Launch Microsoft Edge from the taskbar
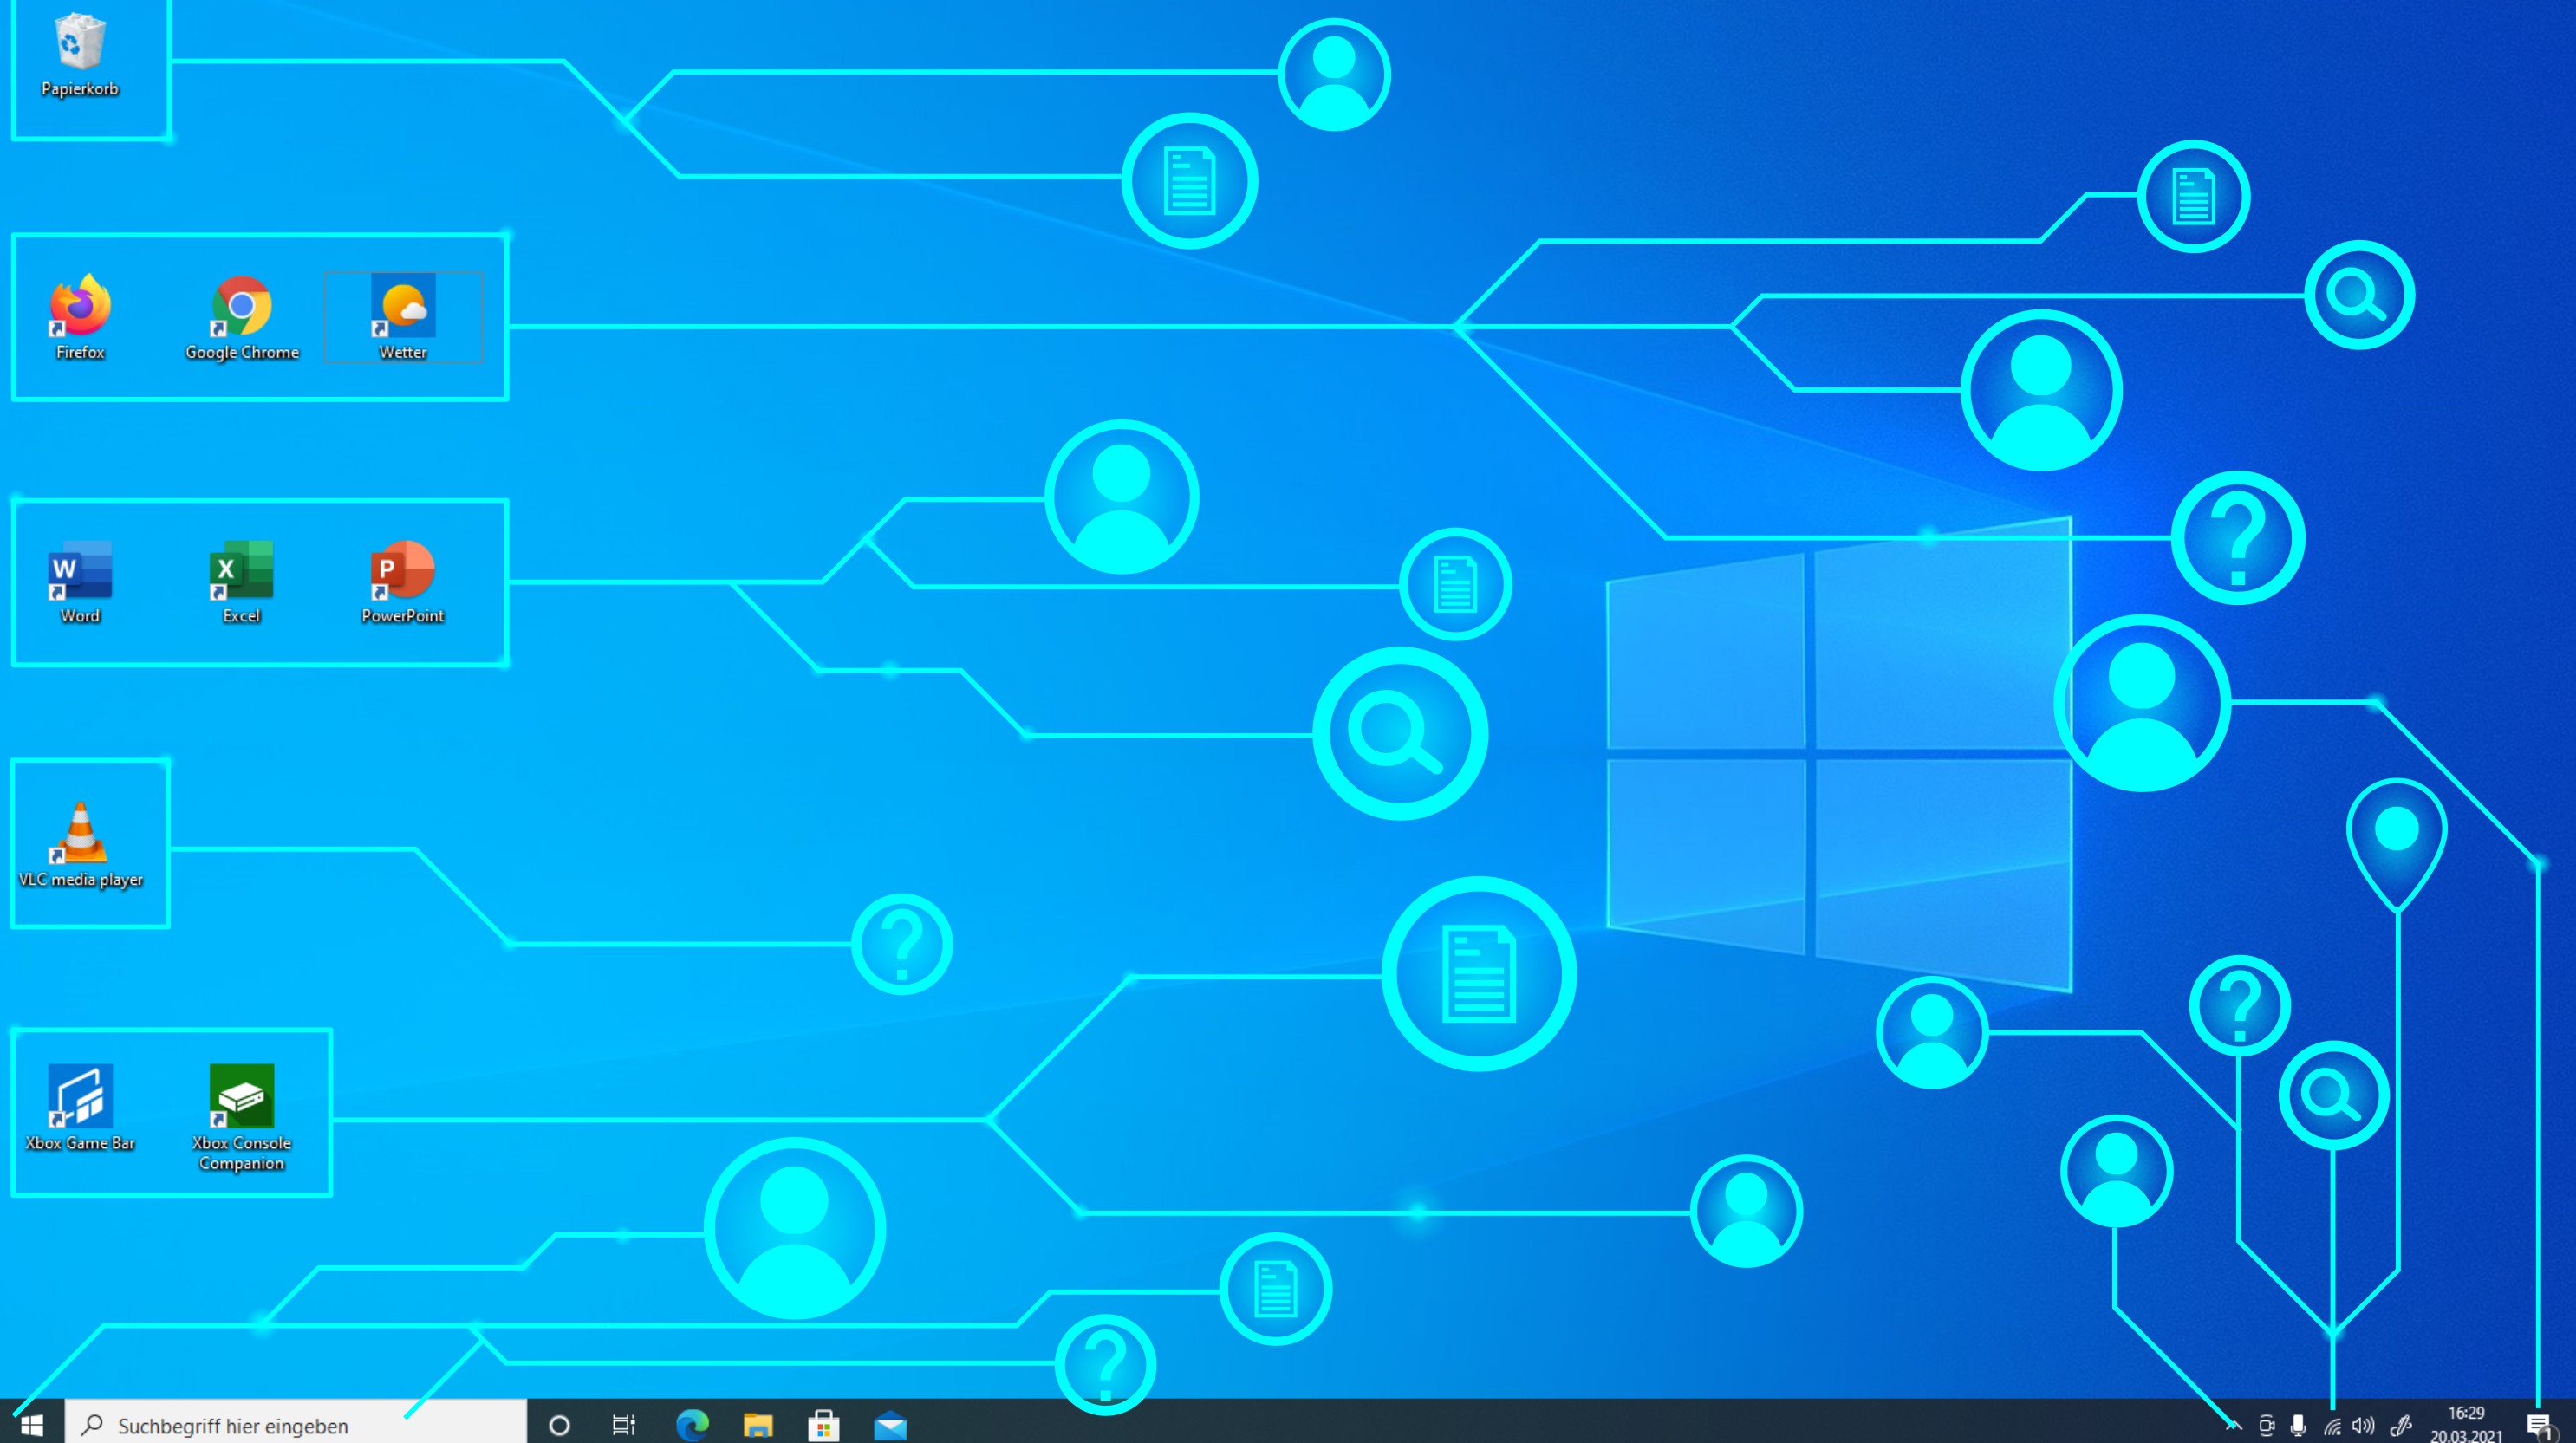This screenshot has width=2576, height=1443. click(692, 1424)
